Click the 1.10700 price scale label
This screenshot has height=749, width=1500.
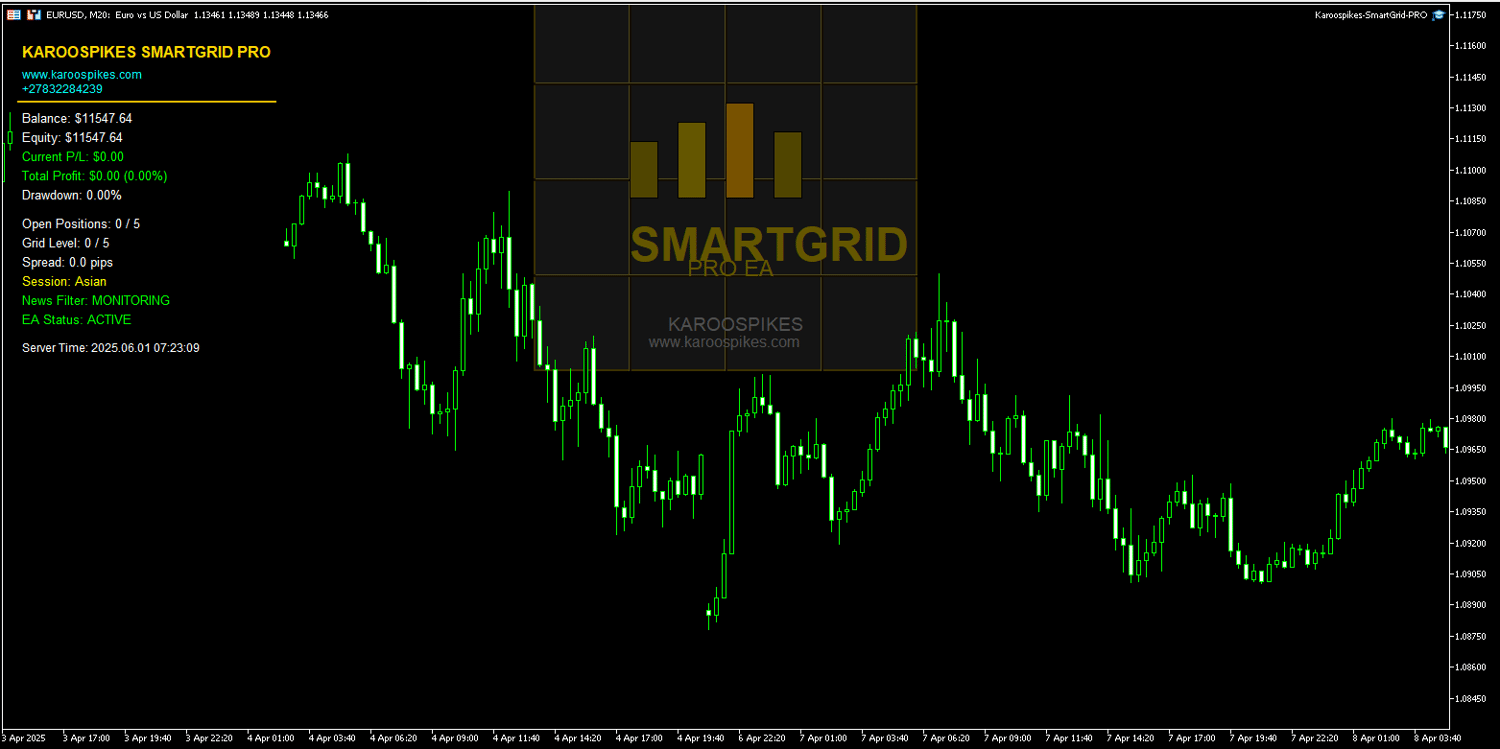tap(1469, 232)
